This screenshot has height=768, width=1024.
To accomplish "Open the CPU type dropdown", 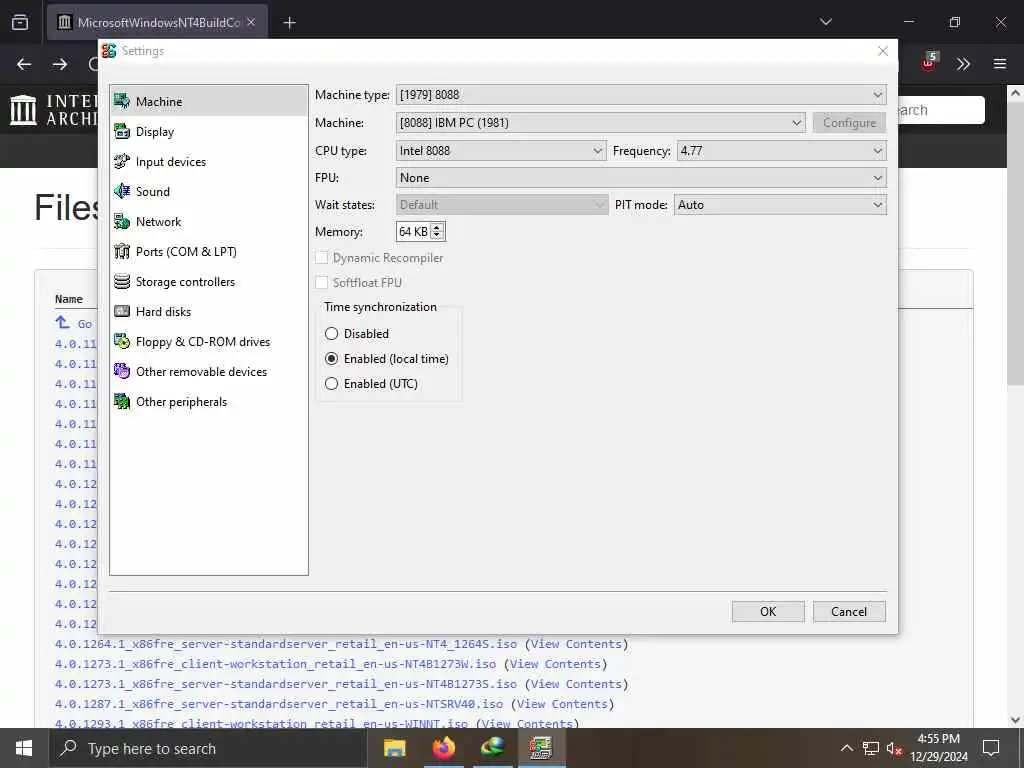I will click(x=501, y=151).
